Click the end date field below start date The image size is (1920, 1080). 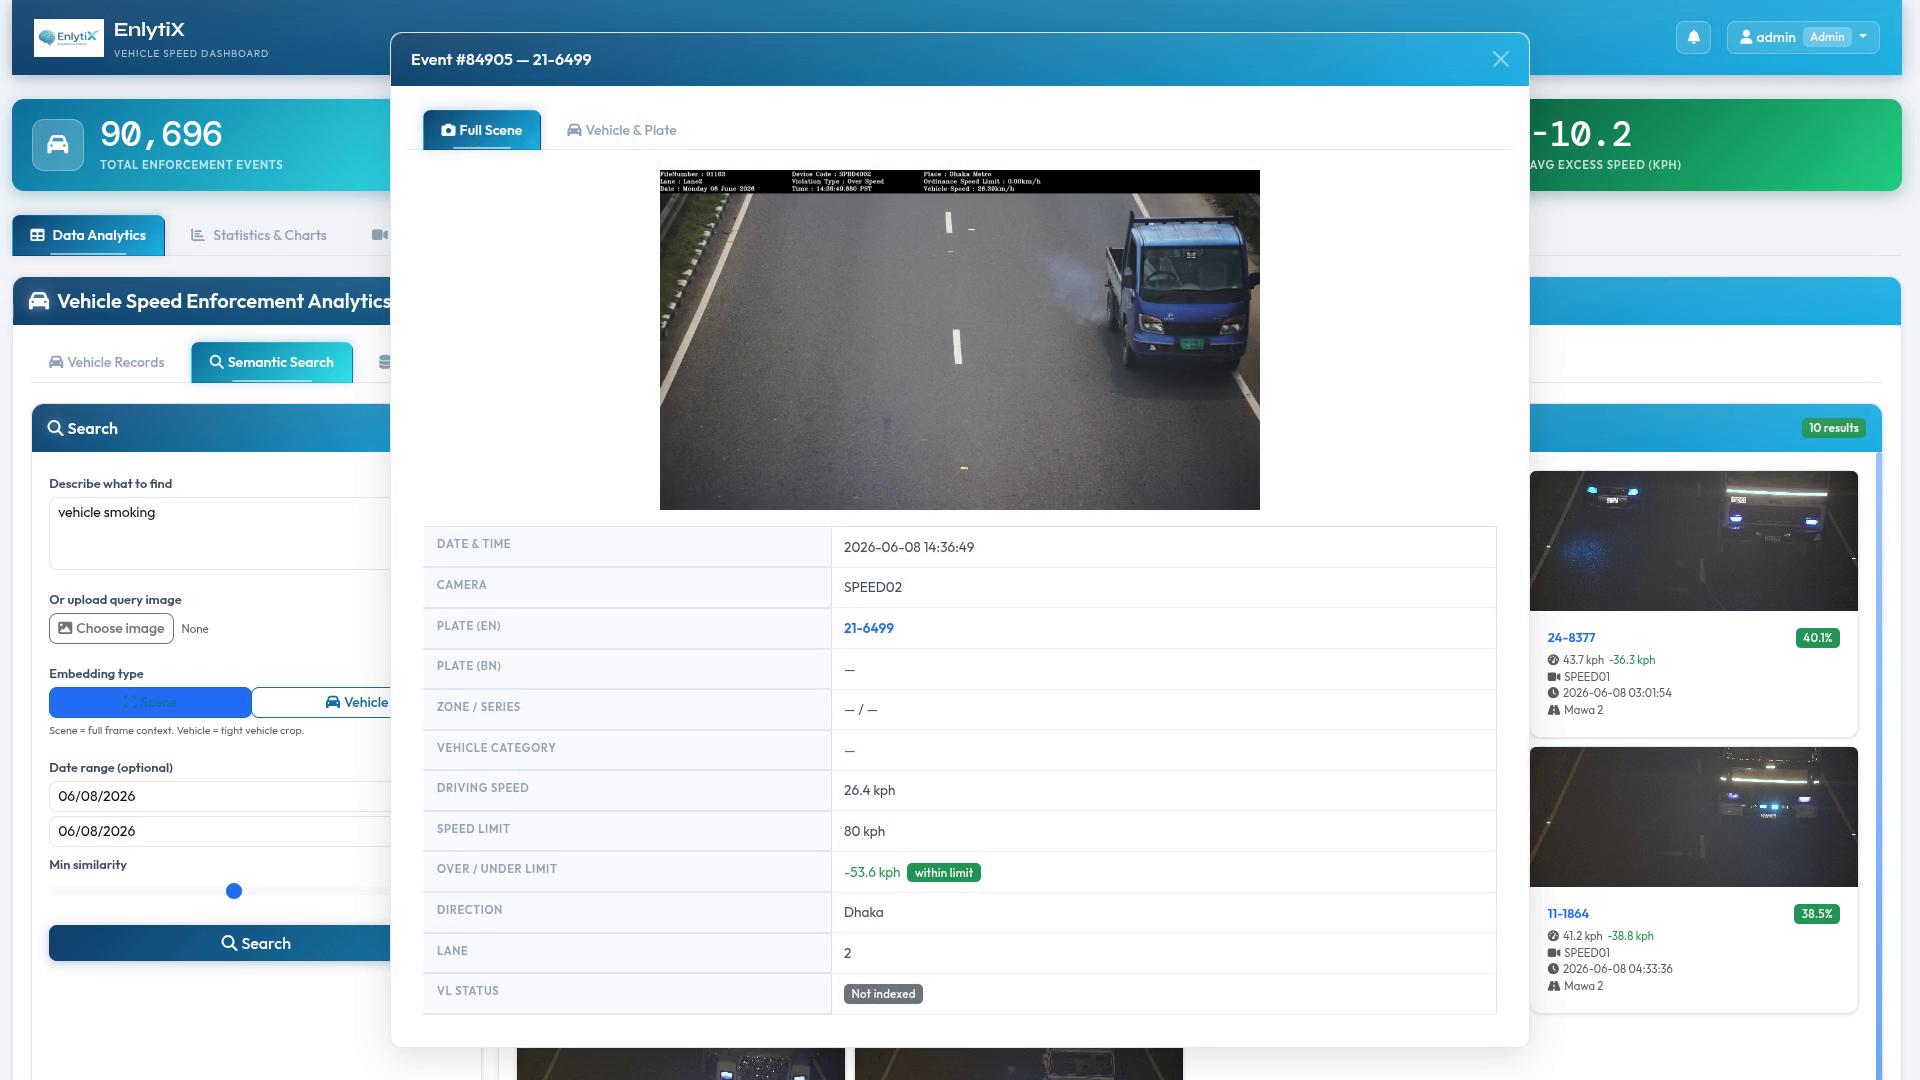click(x=220, y=831)
